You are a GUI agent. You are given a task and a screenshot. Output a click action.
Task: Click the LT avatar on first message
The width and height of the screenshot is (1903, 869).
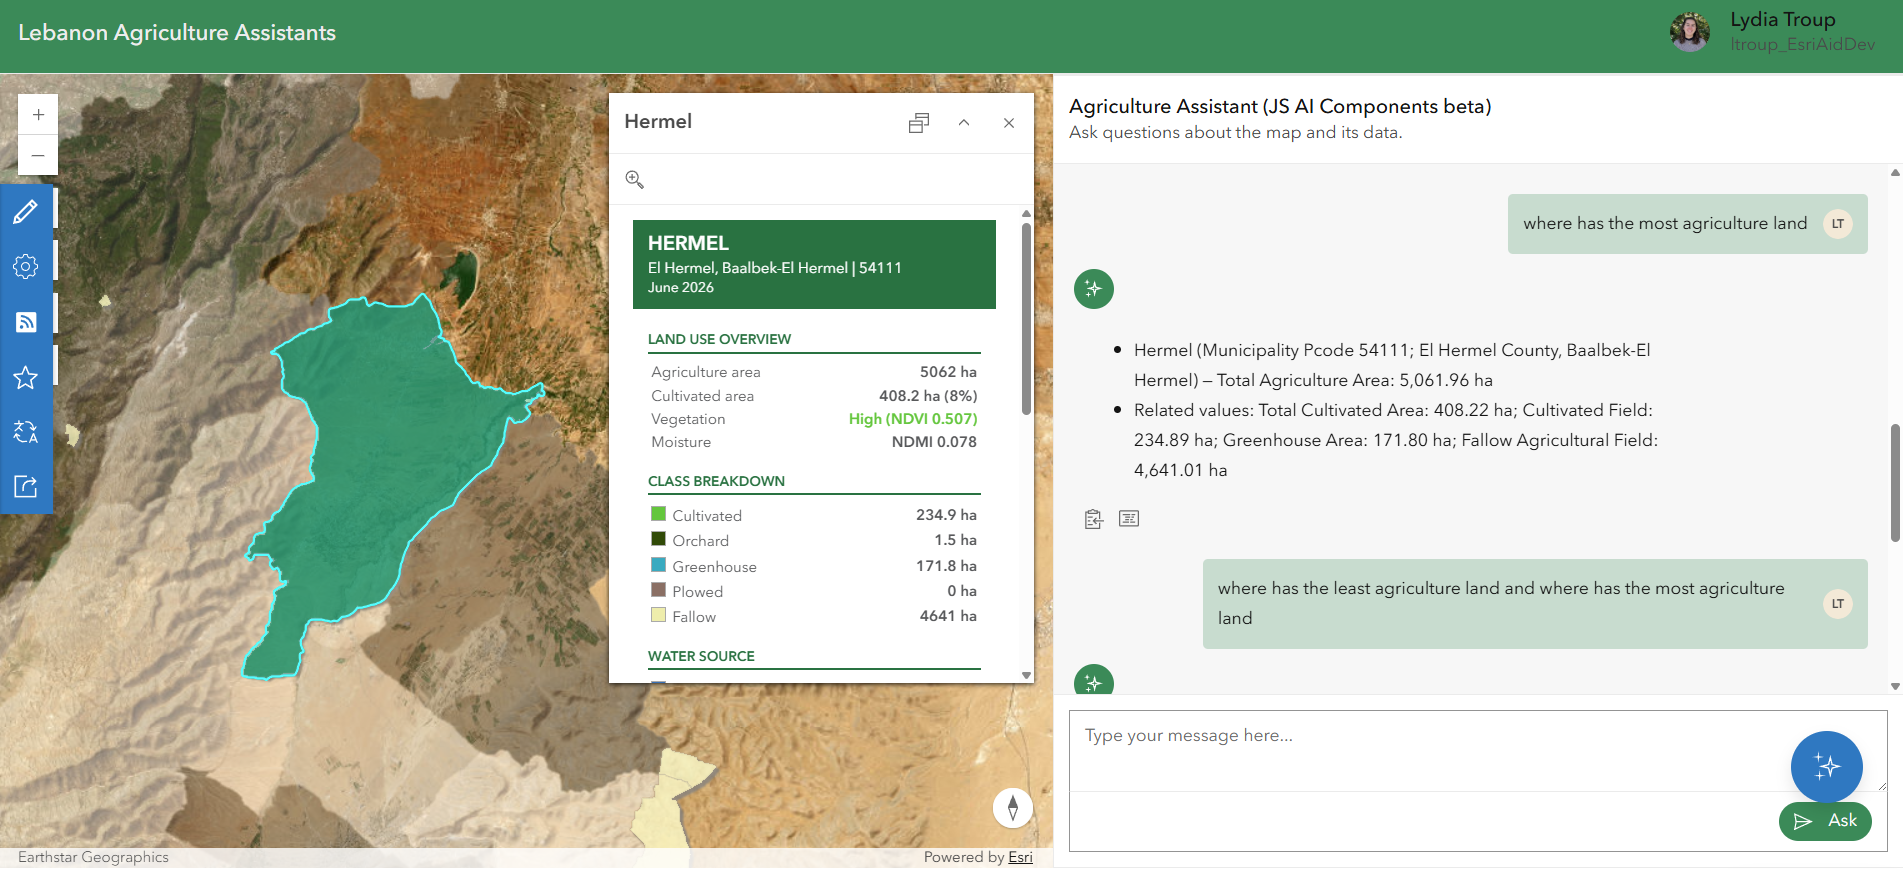click(x=1838, y=224)
